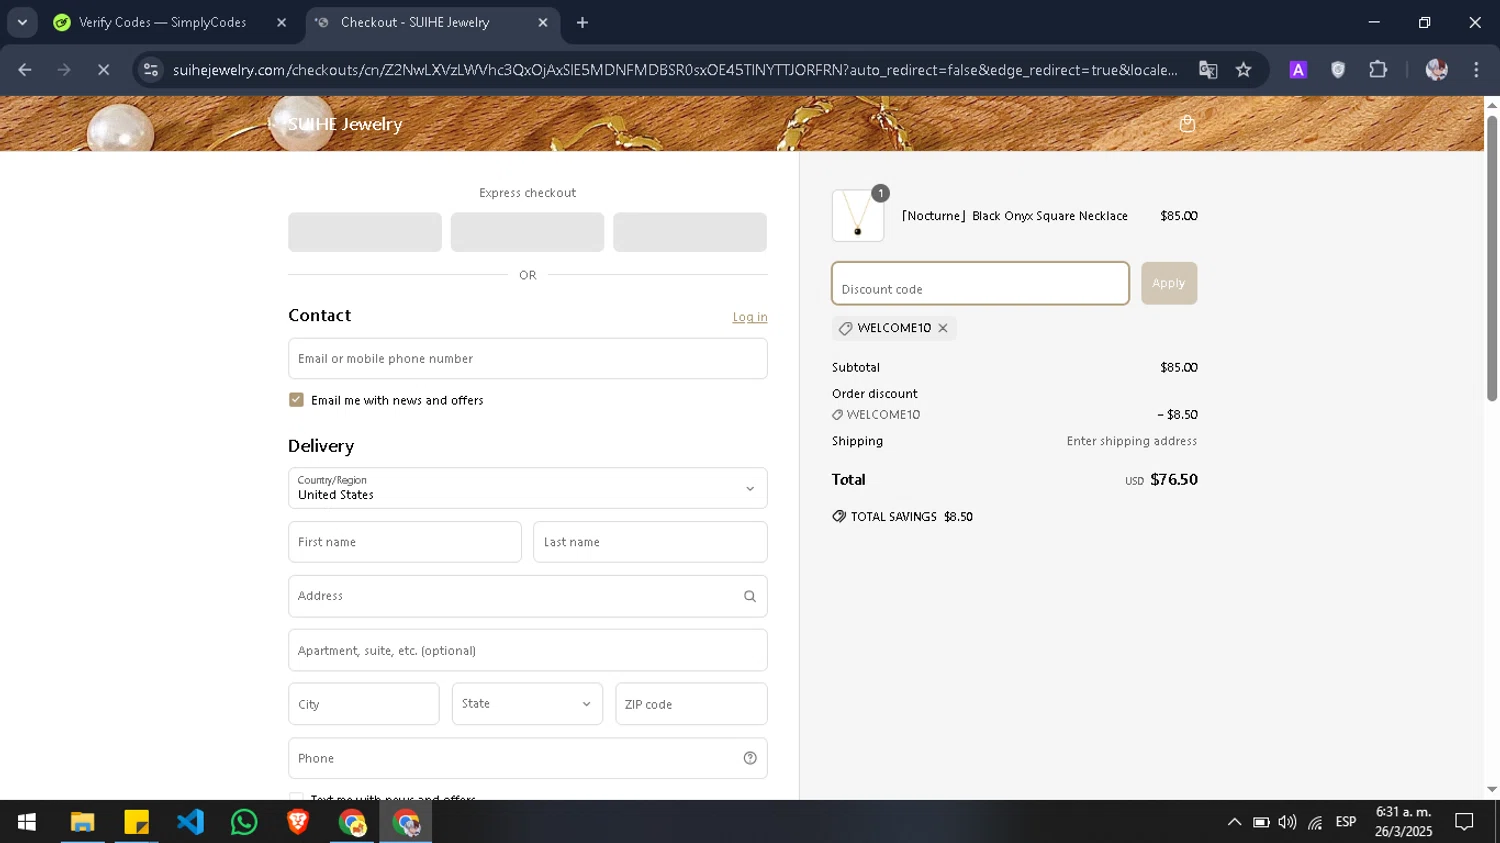Open the notification center icon
Image resolution: width=1500 pixels, height=843 pixels.
[1464, 822]
